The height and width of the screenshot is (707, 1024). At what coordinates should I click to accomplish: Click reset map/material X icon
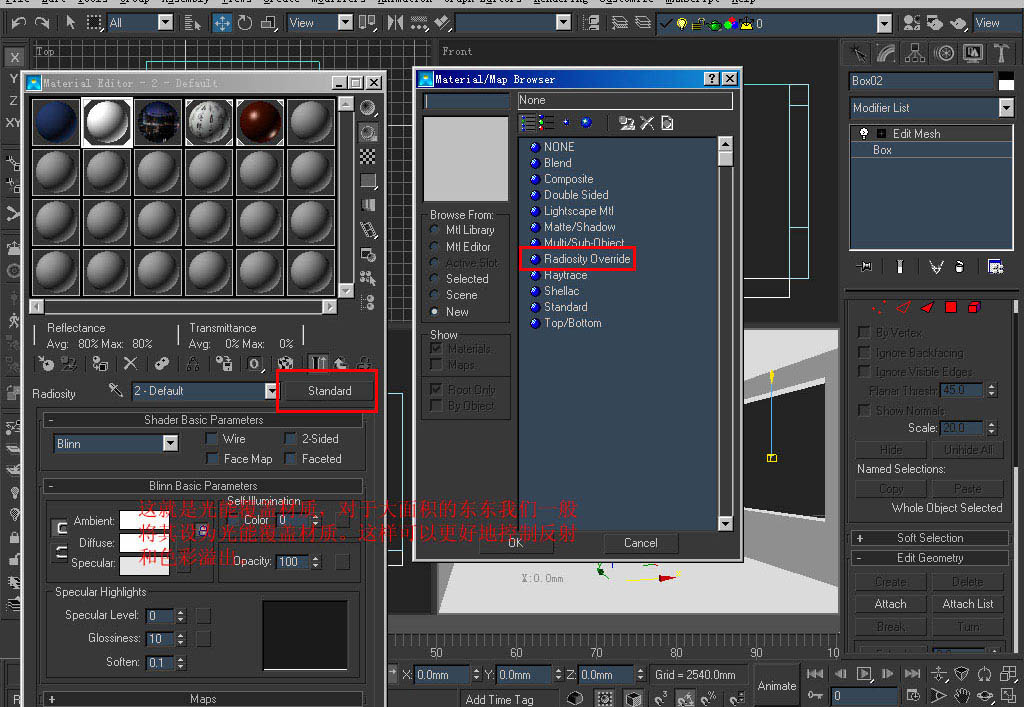pyautogui.click(x=130, y=364)
